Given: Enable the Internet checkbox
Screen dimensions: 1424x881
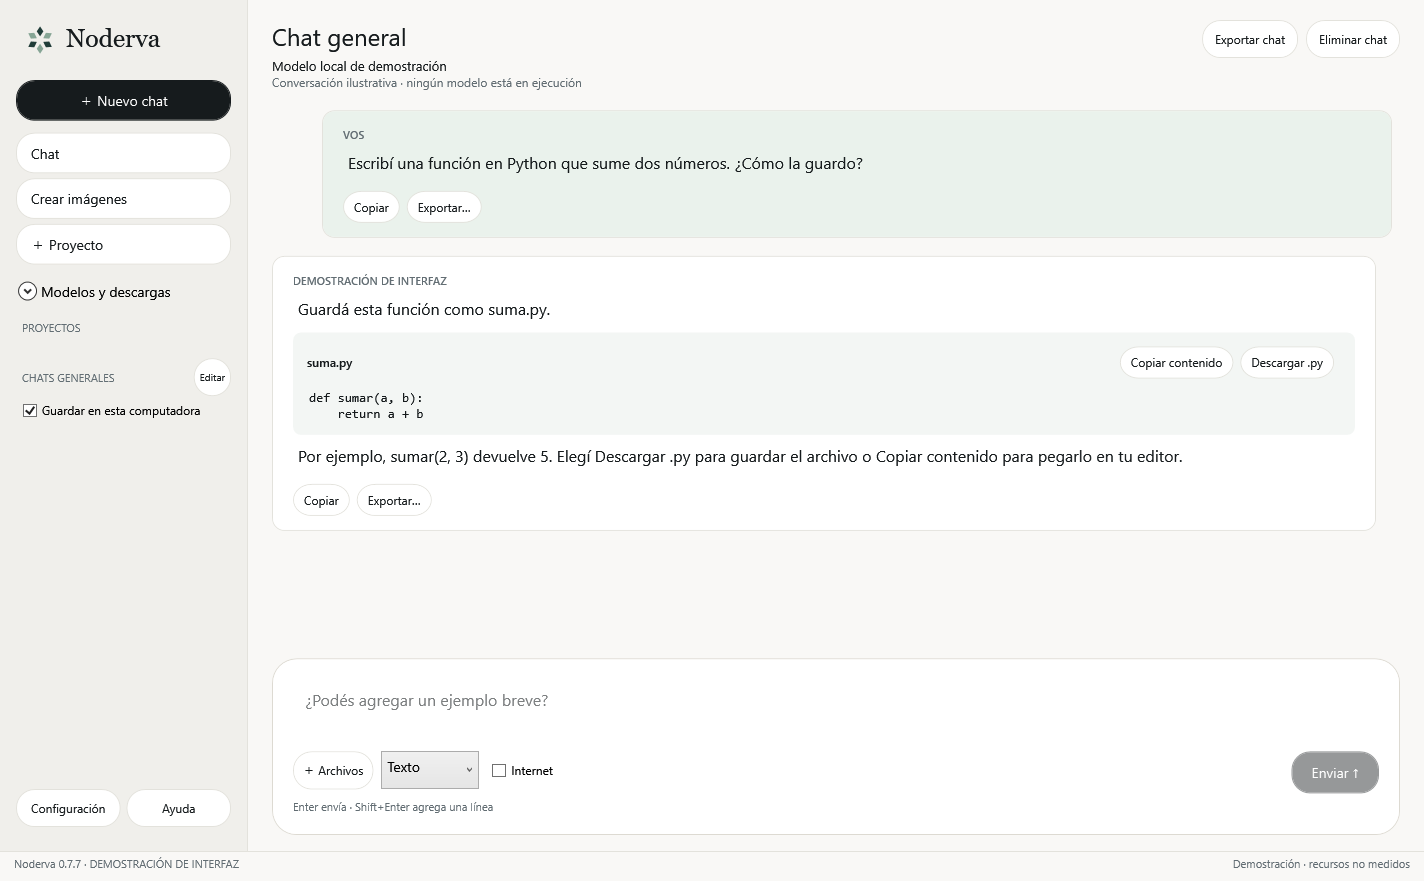Looking at the screenshot, I should pos(499,771).
